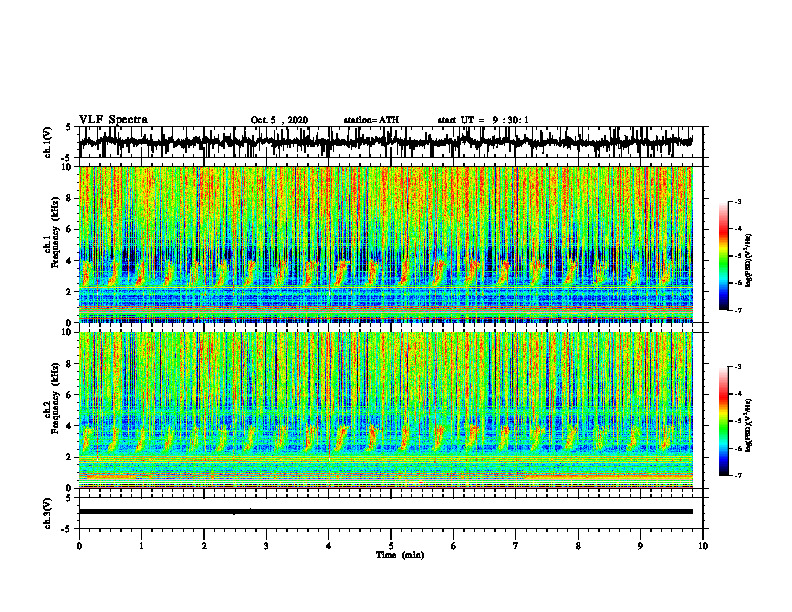Click time axis tick label "0"

click(x=79, y=546)
